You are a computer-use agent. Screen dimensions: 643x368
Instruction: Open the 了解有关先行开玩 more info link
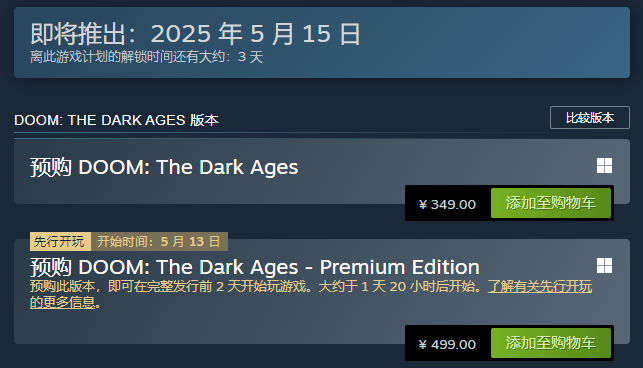coord(540,286)
